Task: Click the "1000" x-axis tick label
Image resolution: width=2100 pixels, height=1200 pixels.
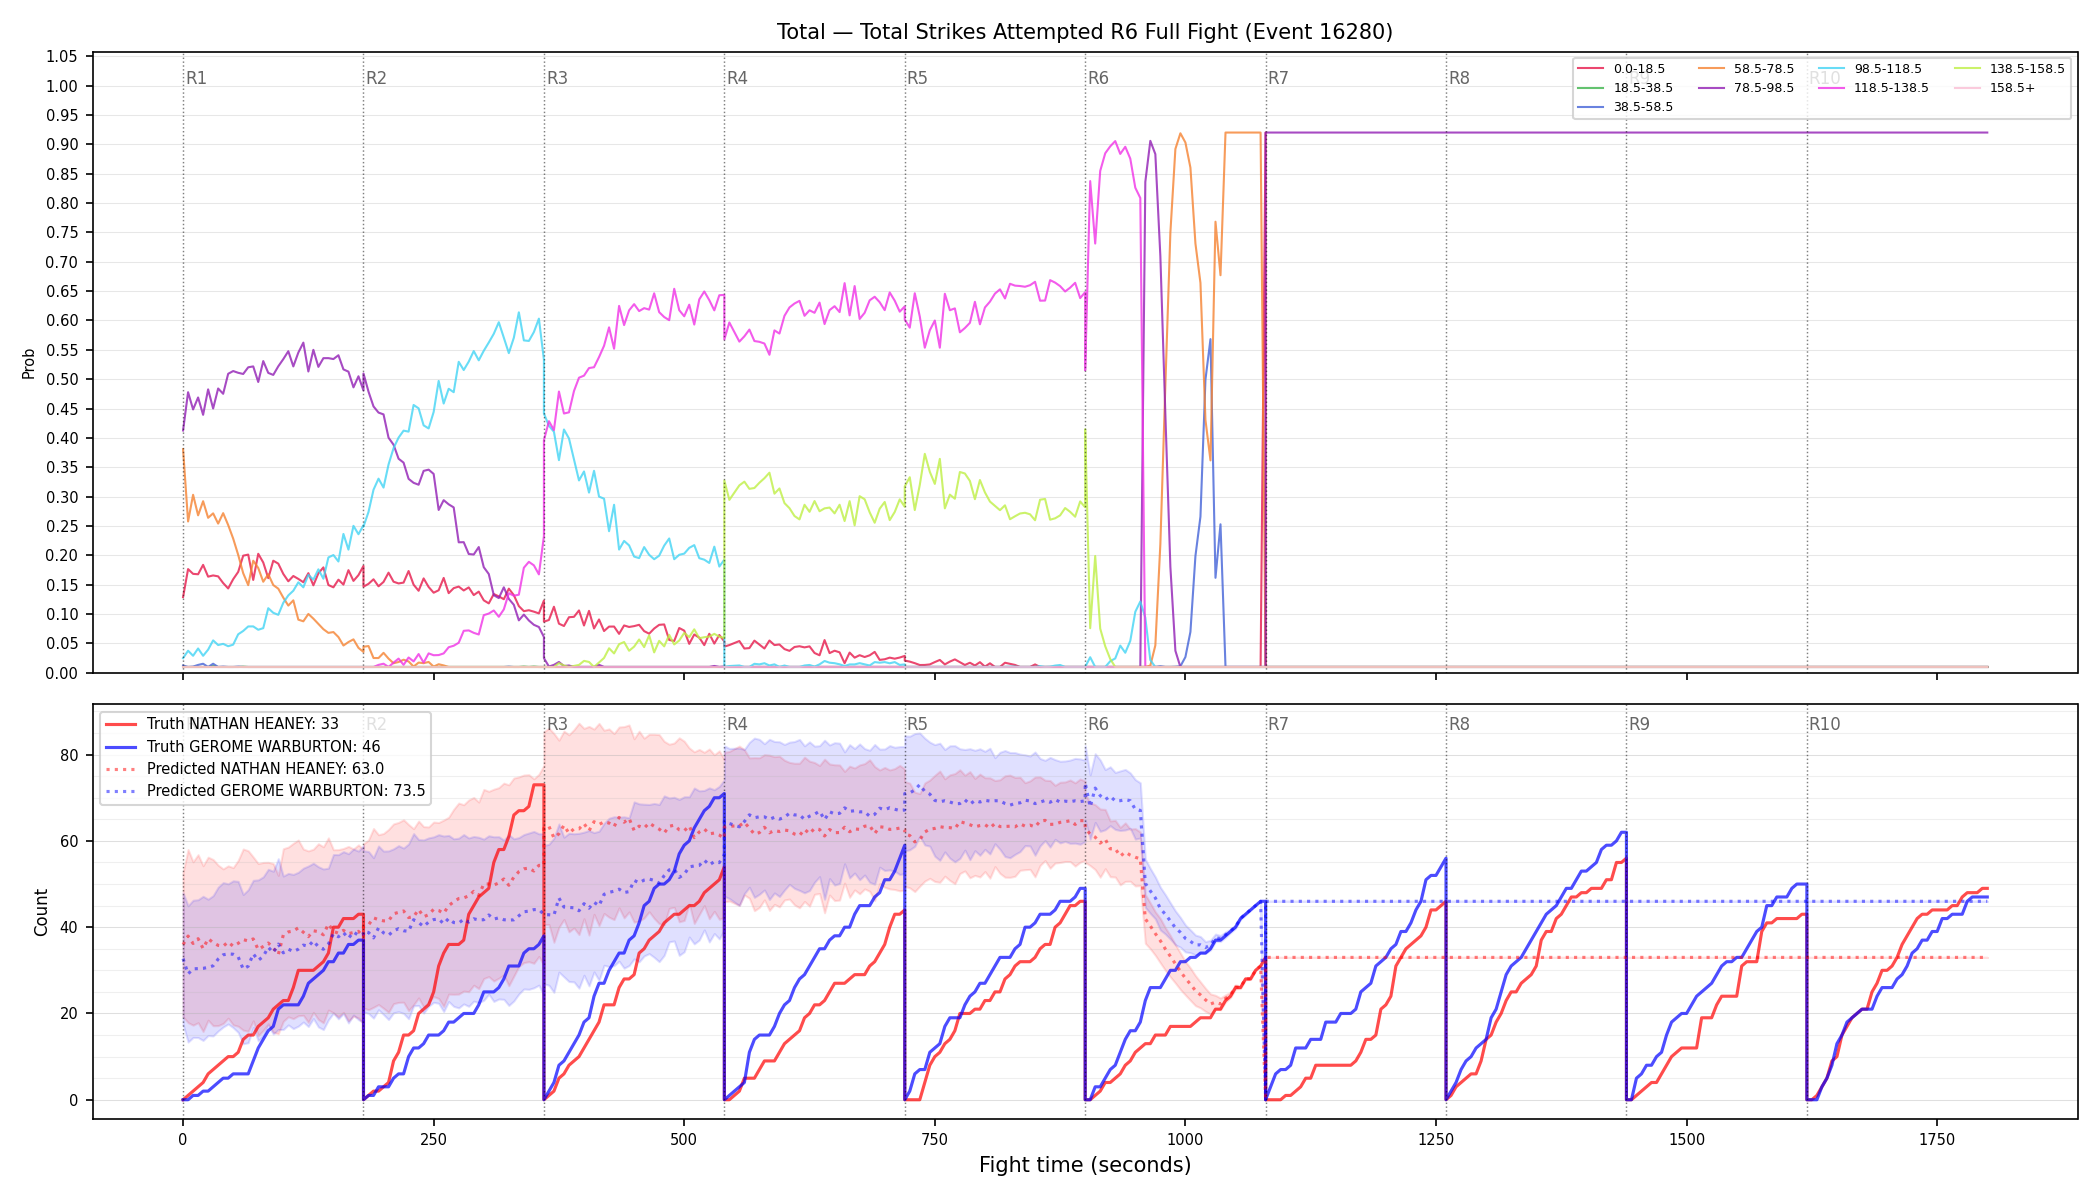Action: pos(1185,1139)
